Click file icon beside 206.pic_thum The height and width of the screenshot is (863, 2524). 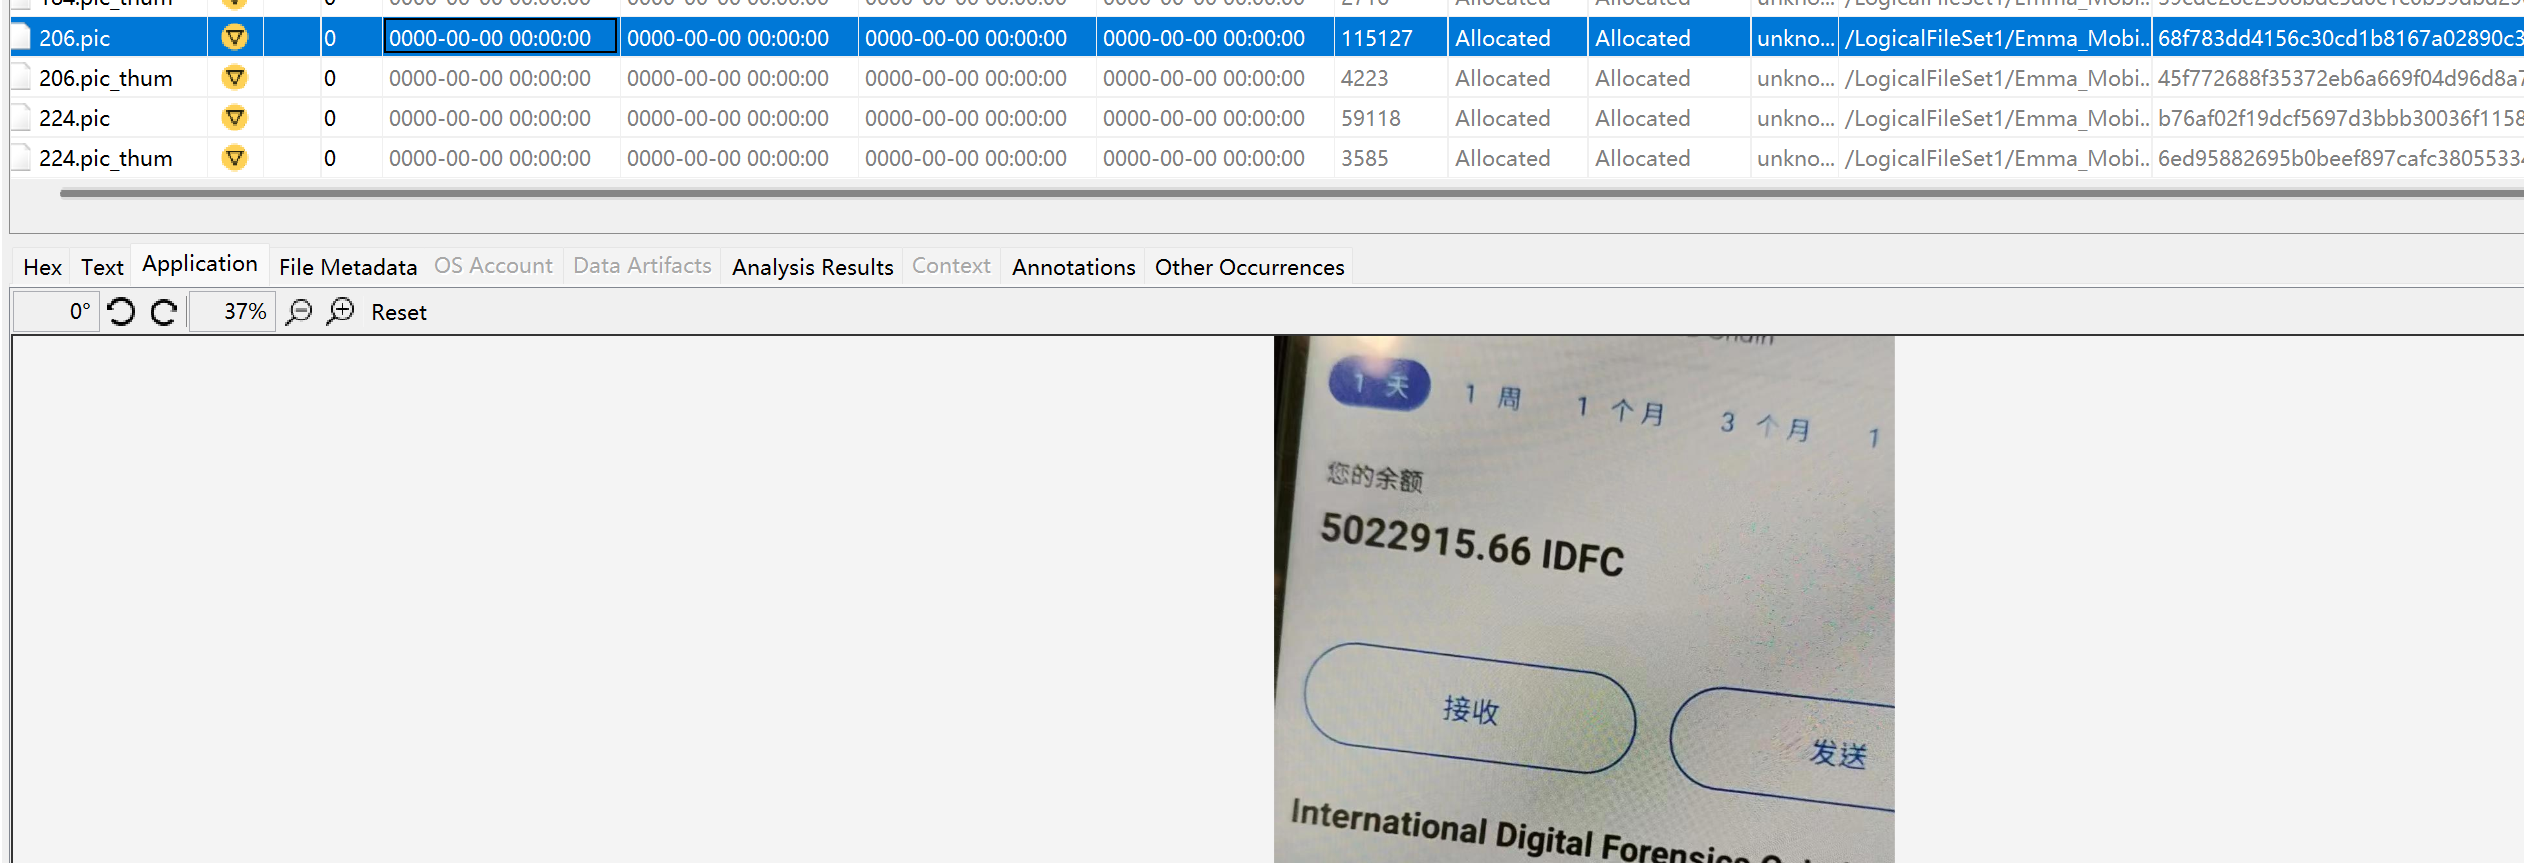(x=21, y=78)
